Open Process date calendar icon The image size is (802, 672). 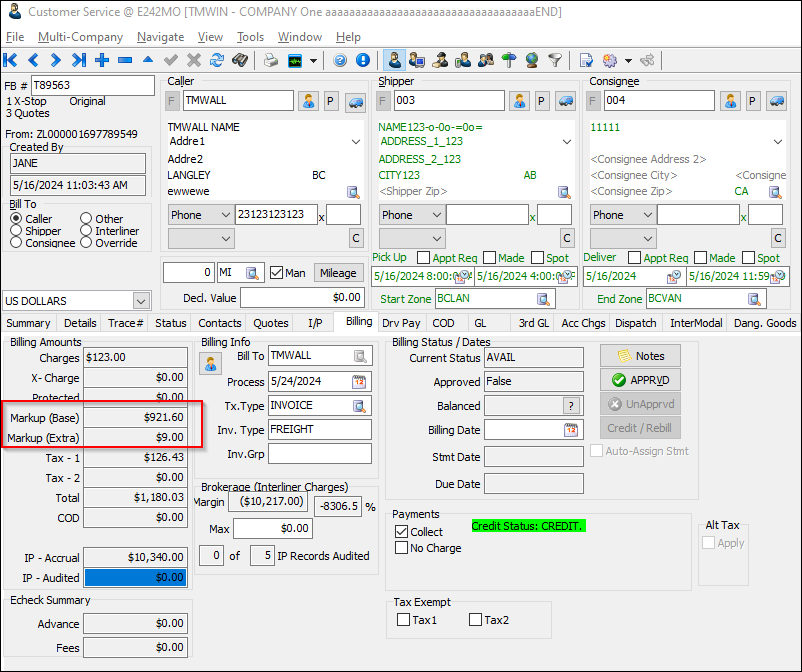click(359, 382)
